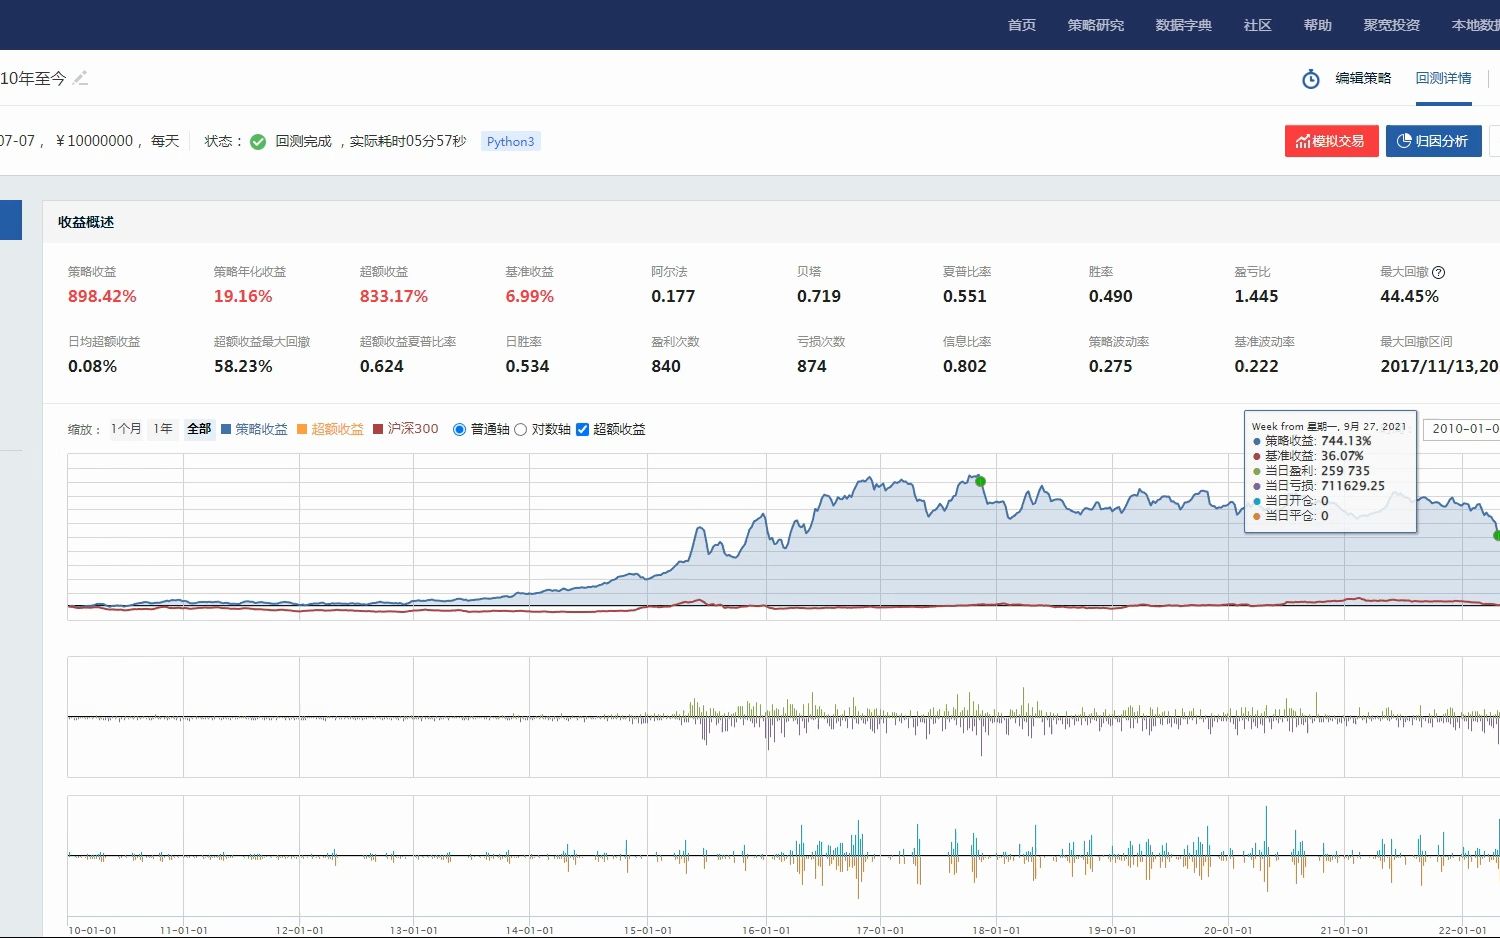
Task: Select the 普通轴 radio button
Action: 459,429
